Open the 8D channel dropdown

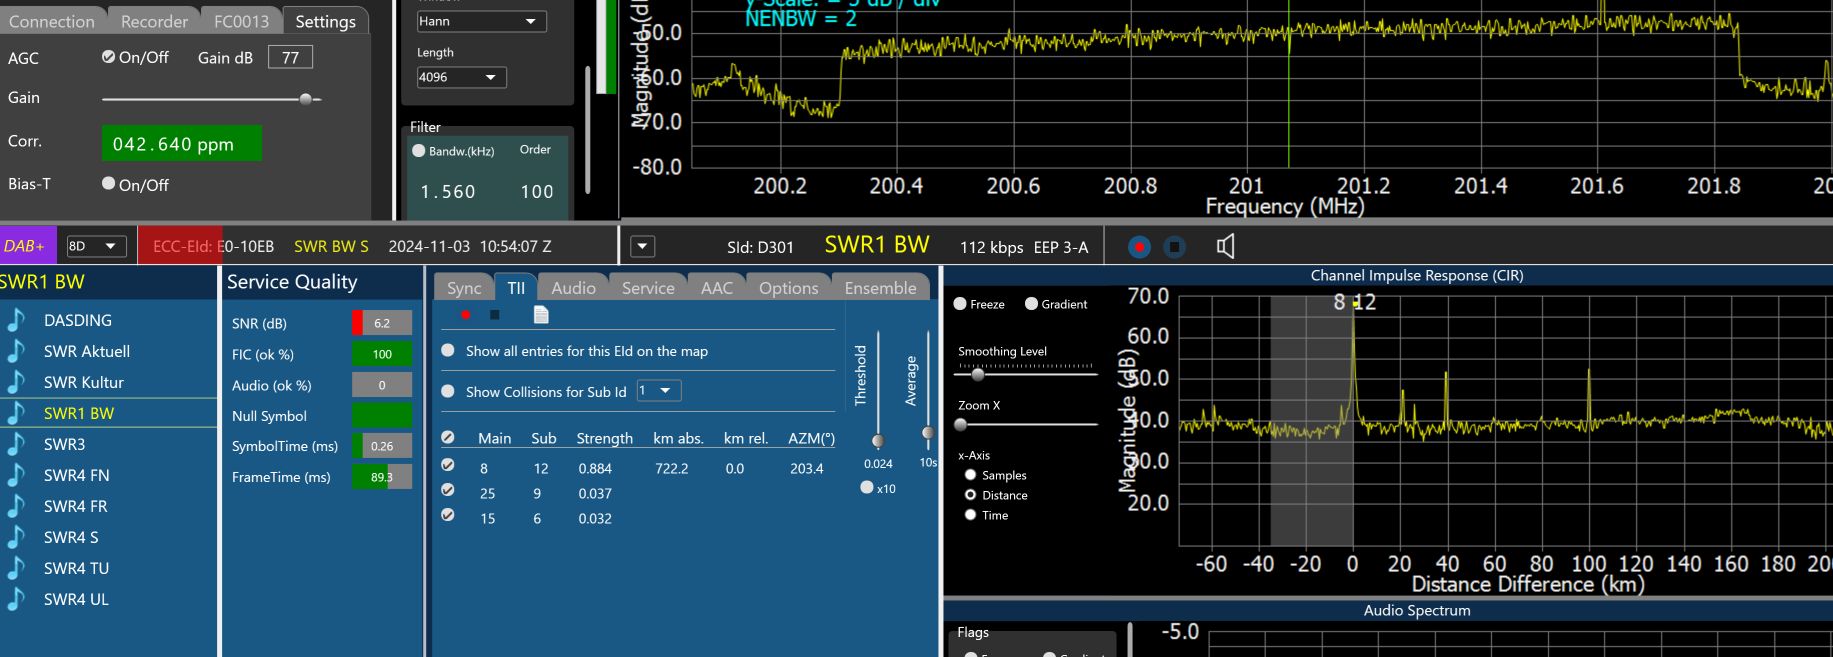(x=94, y=246)
